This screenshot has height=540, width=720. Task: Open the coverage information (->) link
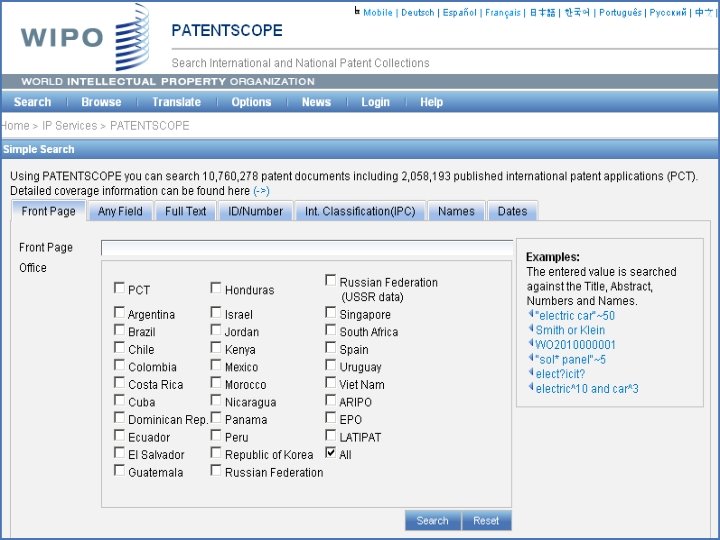[261, 191]
